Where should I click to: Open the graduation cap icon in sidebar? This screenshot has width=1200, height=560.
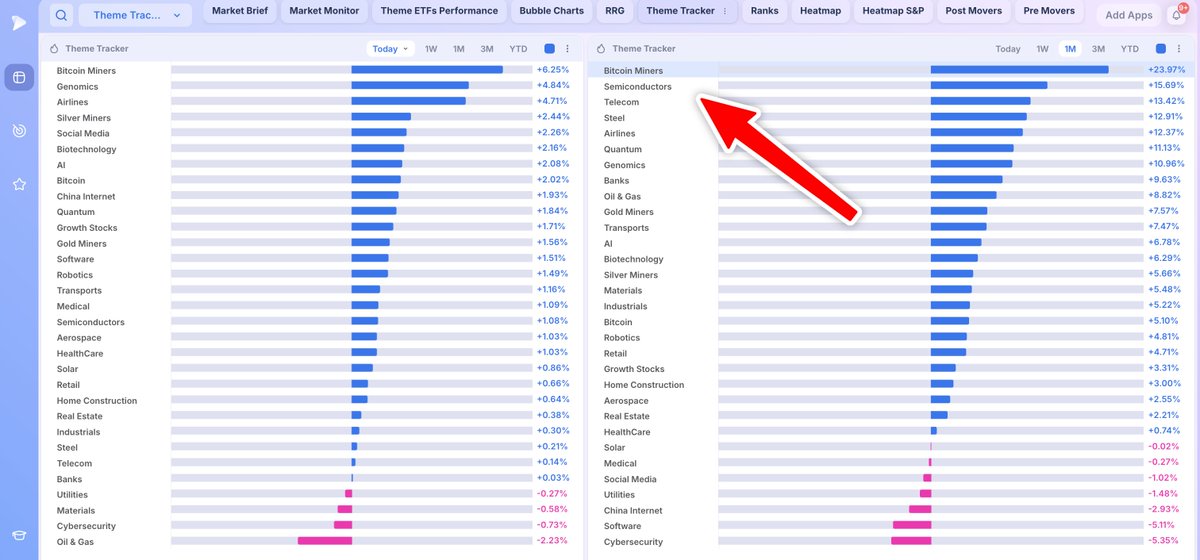19,535
